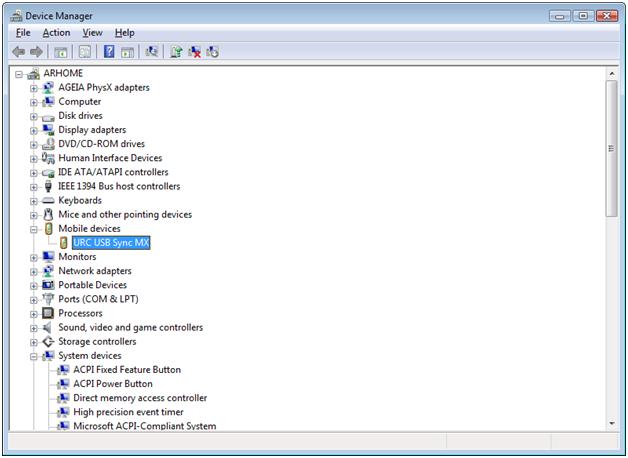Toggle the show/hide console tree toolbar icon
Viewport: 628px width, 458px height.
61,52
